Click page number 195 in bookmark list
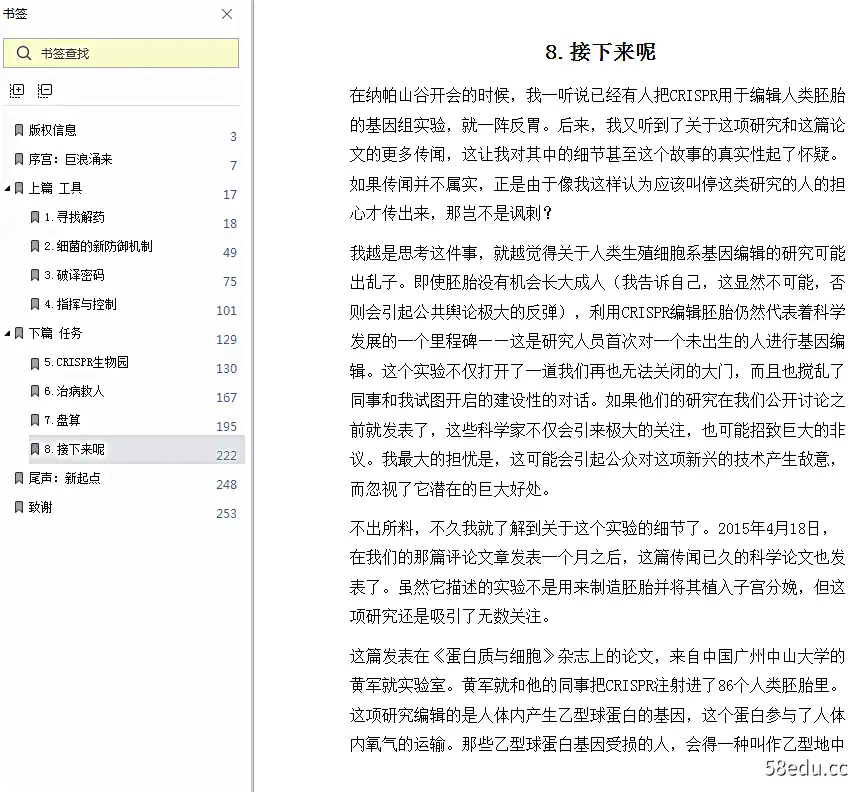Image resolution: width=864 pixels, height=792 pixels. click(x=226, y=427)
